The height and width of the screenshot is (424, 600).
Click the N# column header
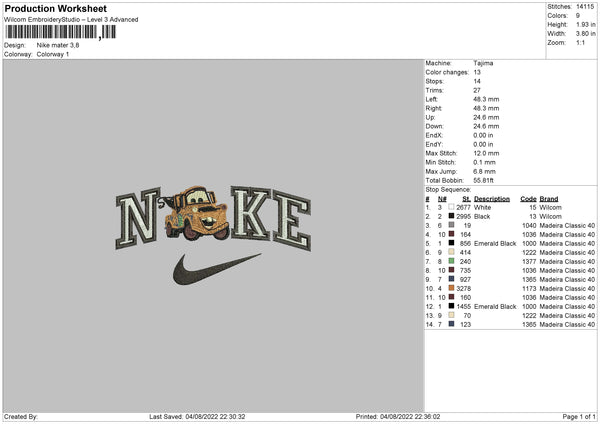click(442, 199)
